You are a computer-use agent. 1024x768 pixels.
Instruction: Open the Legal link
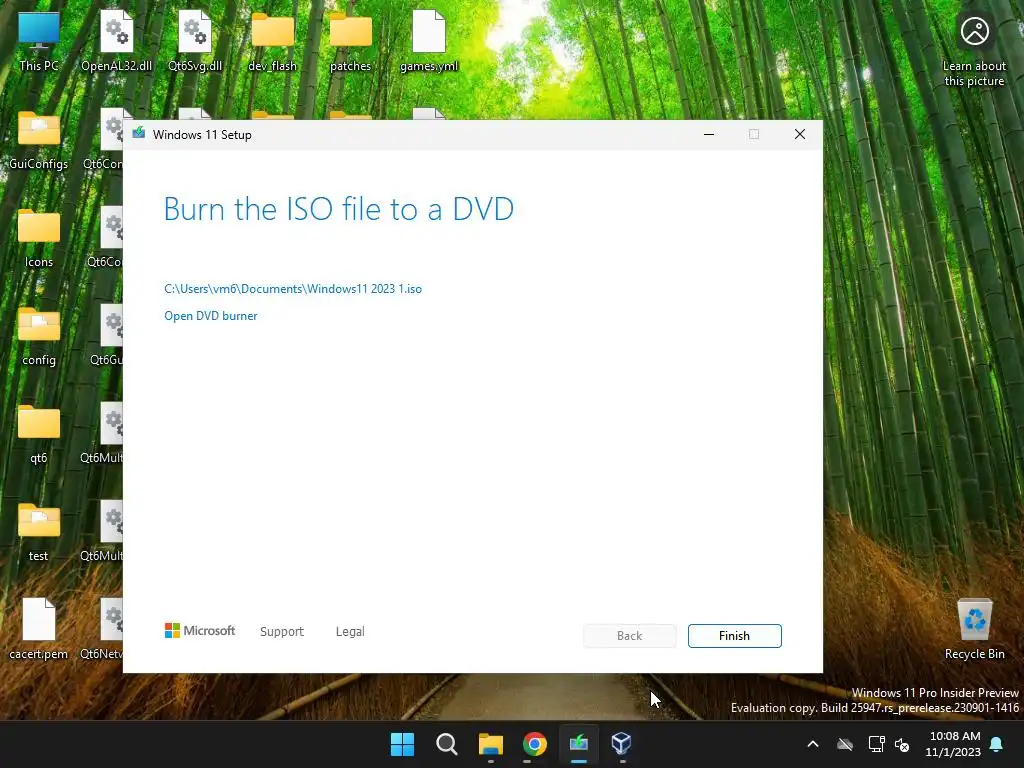point(350,632)
